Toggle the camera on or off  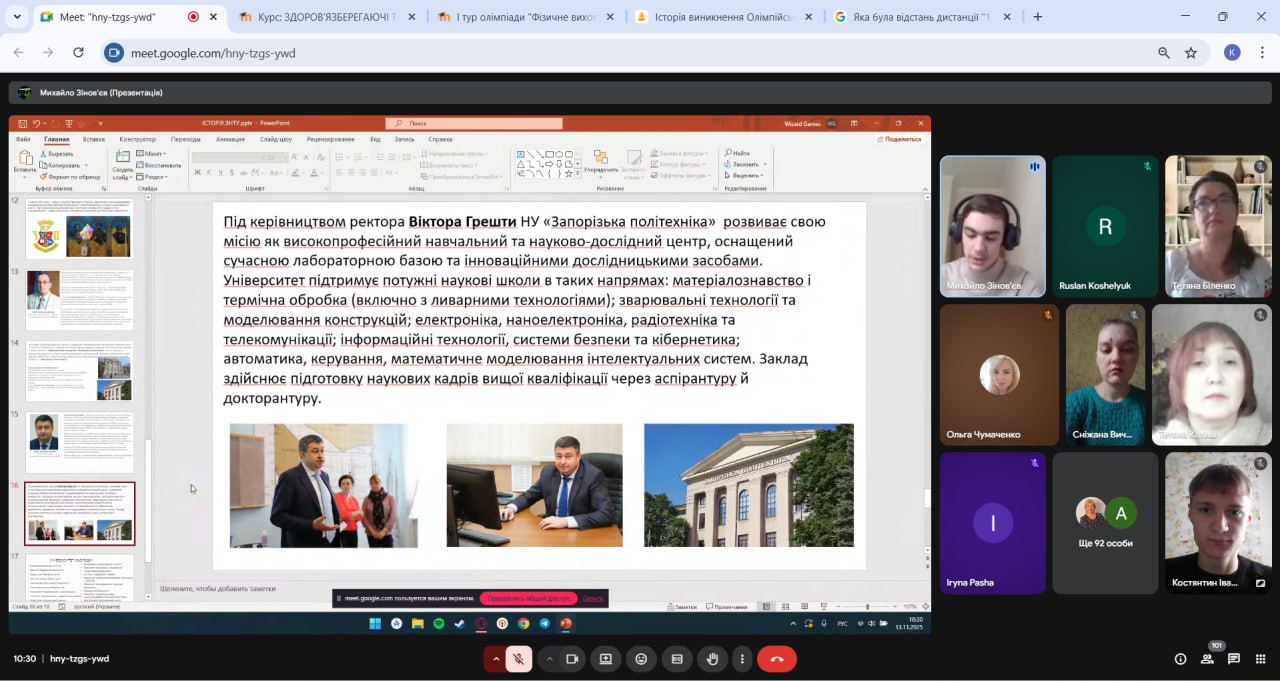572,659
